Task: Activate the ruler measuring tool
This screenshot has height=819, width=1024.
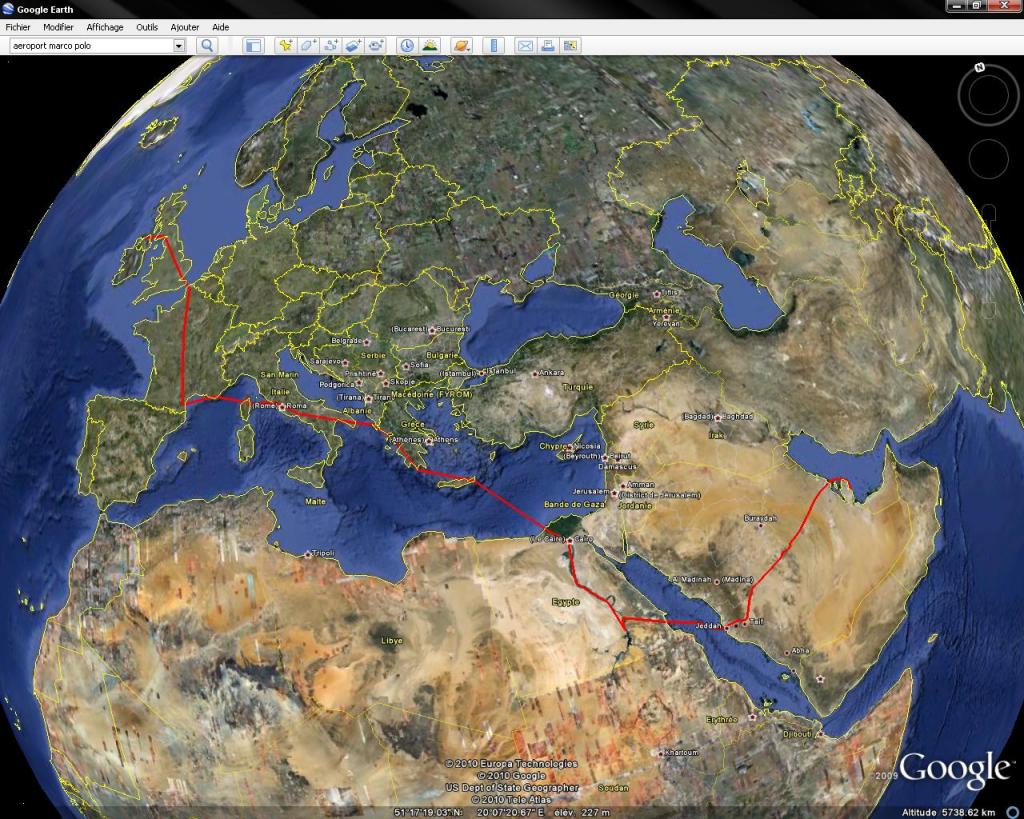Action: pos(494,45)
